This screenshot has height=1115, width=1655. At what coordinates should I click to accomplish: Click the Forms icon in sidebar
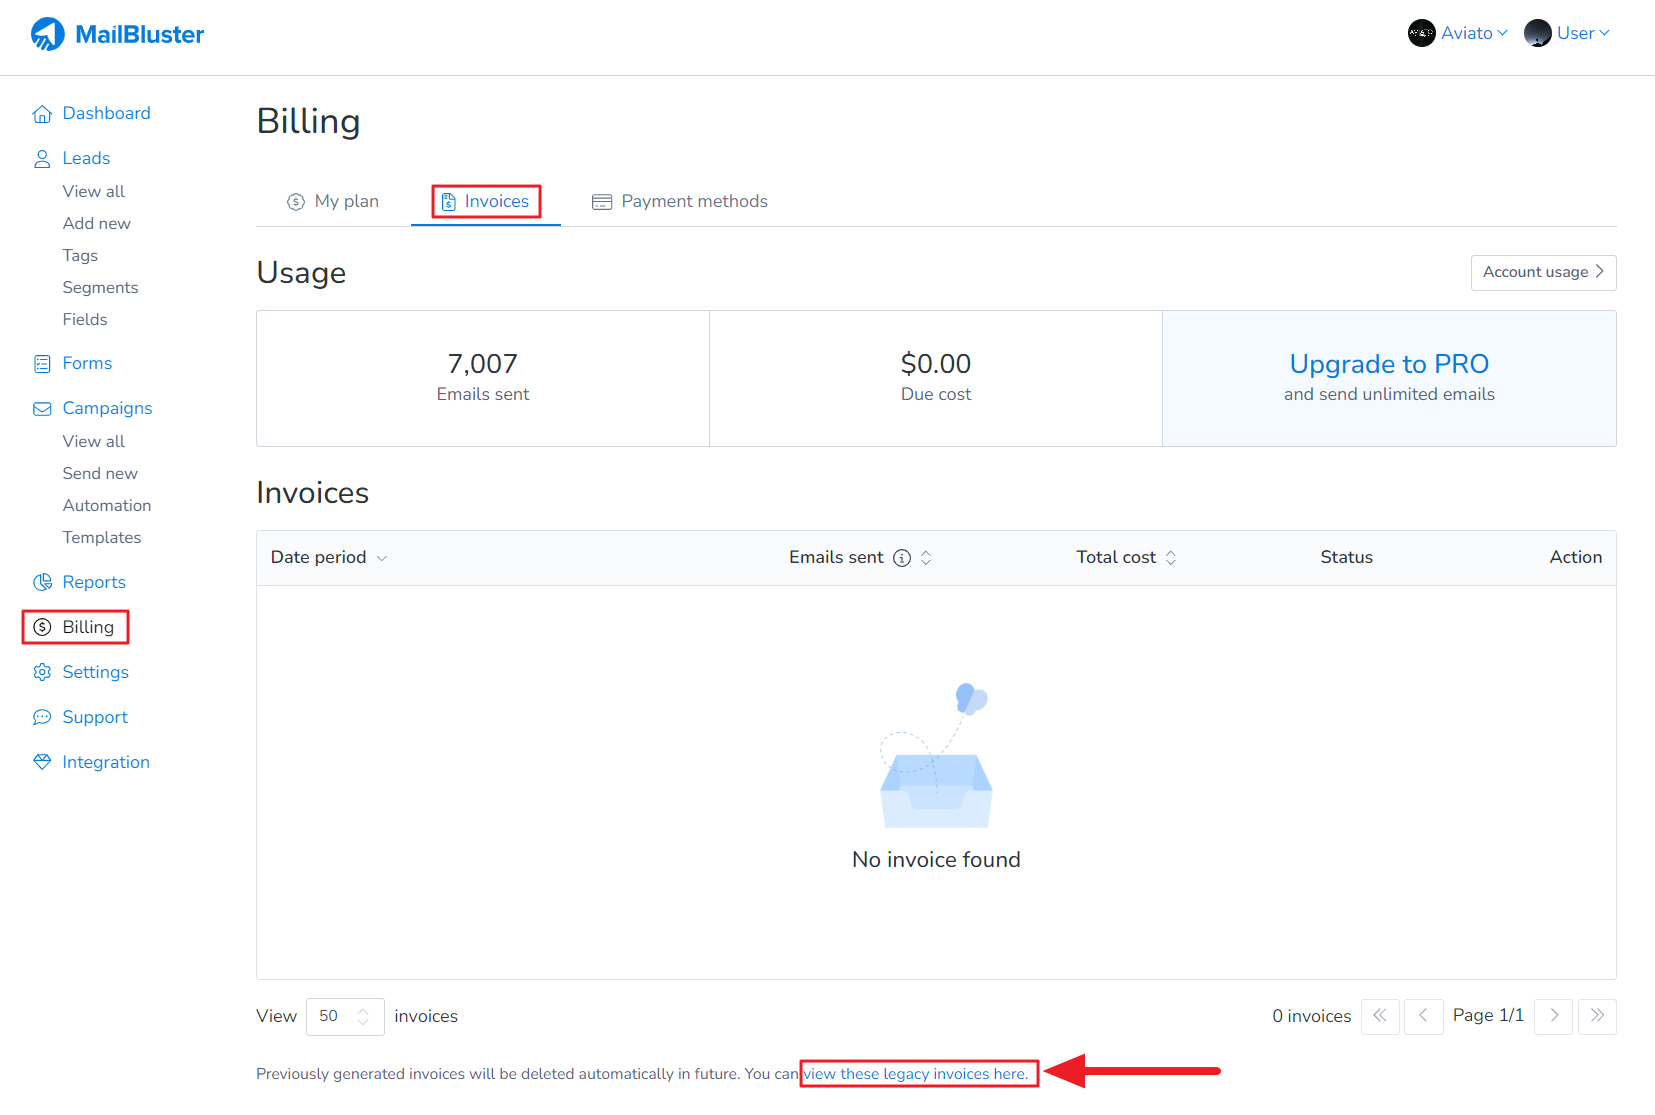tap(42, 364)
